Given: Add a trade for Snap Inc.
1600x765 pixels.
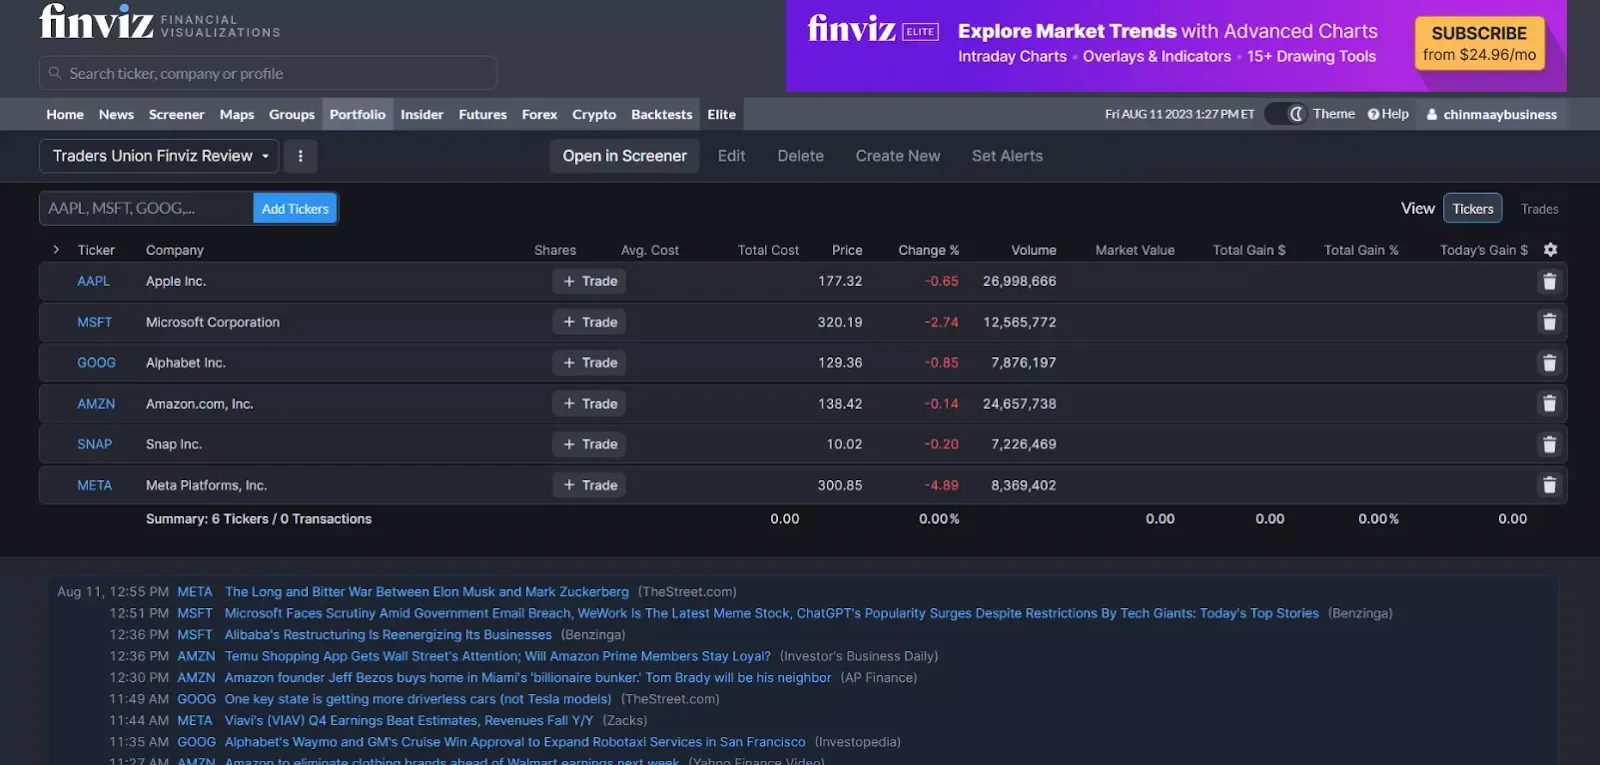Looking at the screenshot, I should [x=589, y=444].
